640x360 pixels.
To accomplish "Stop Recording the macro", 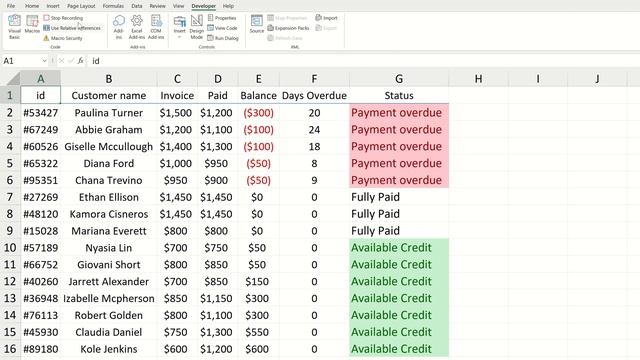I will pyautogui.click(x=63, y=18).
